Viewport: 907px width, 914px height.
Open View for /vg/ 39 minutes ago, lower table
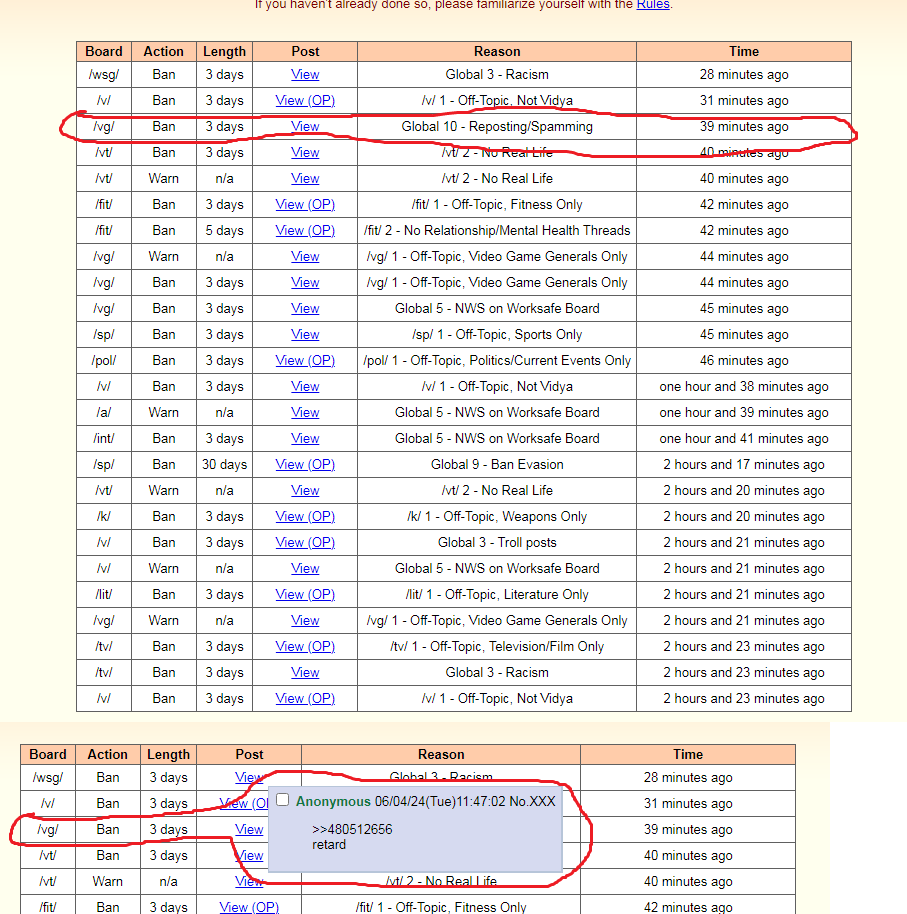click(x=249, y=829)
